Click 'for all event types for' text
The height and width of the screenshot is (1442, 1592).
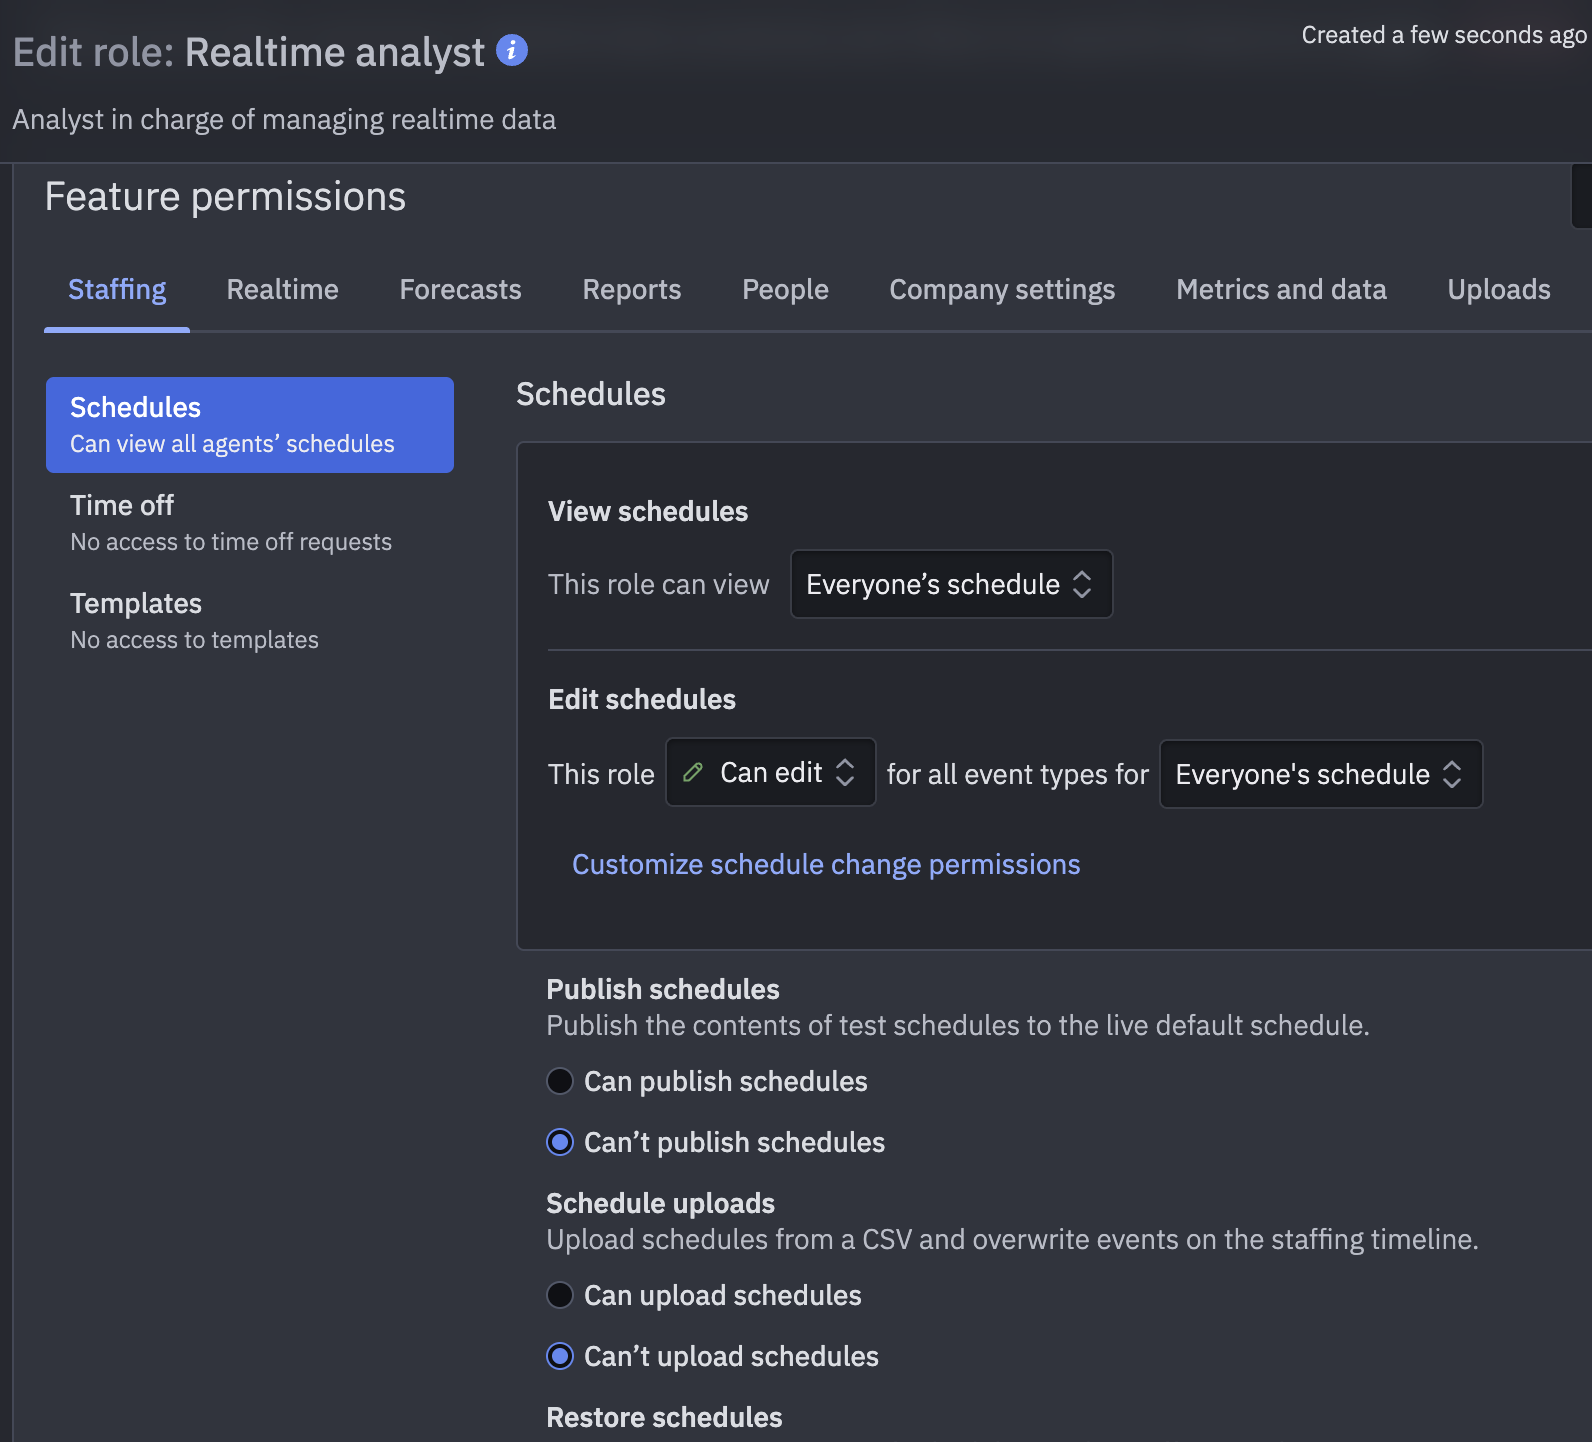point(1018,774)
